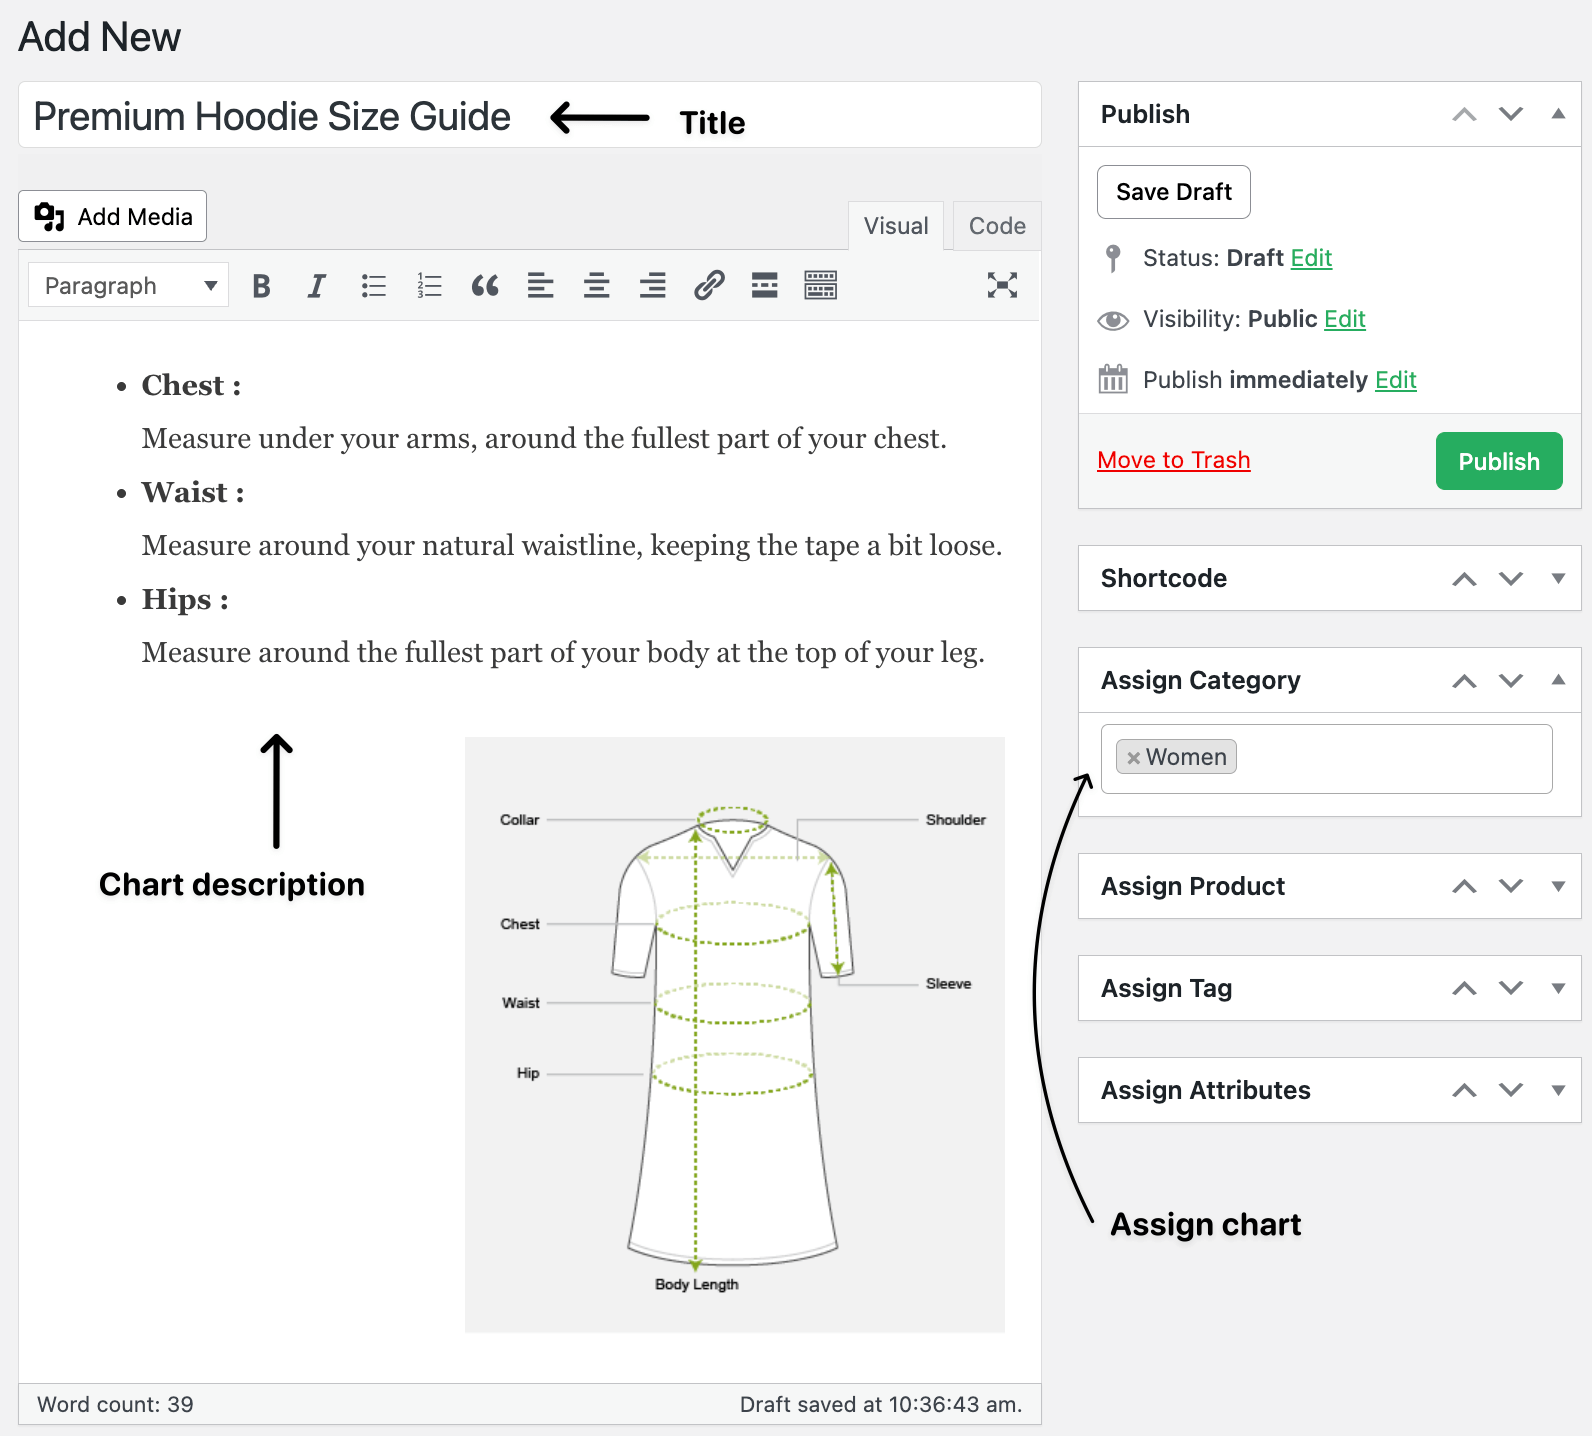Switch to the Code editor tab
The image size is (1592, 1436).
(997, 226)
